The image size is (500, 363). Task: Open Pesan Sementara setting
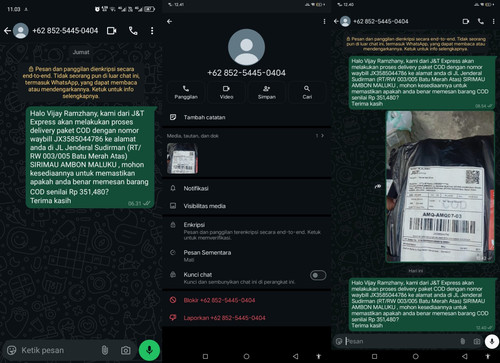point(246,256)
